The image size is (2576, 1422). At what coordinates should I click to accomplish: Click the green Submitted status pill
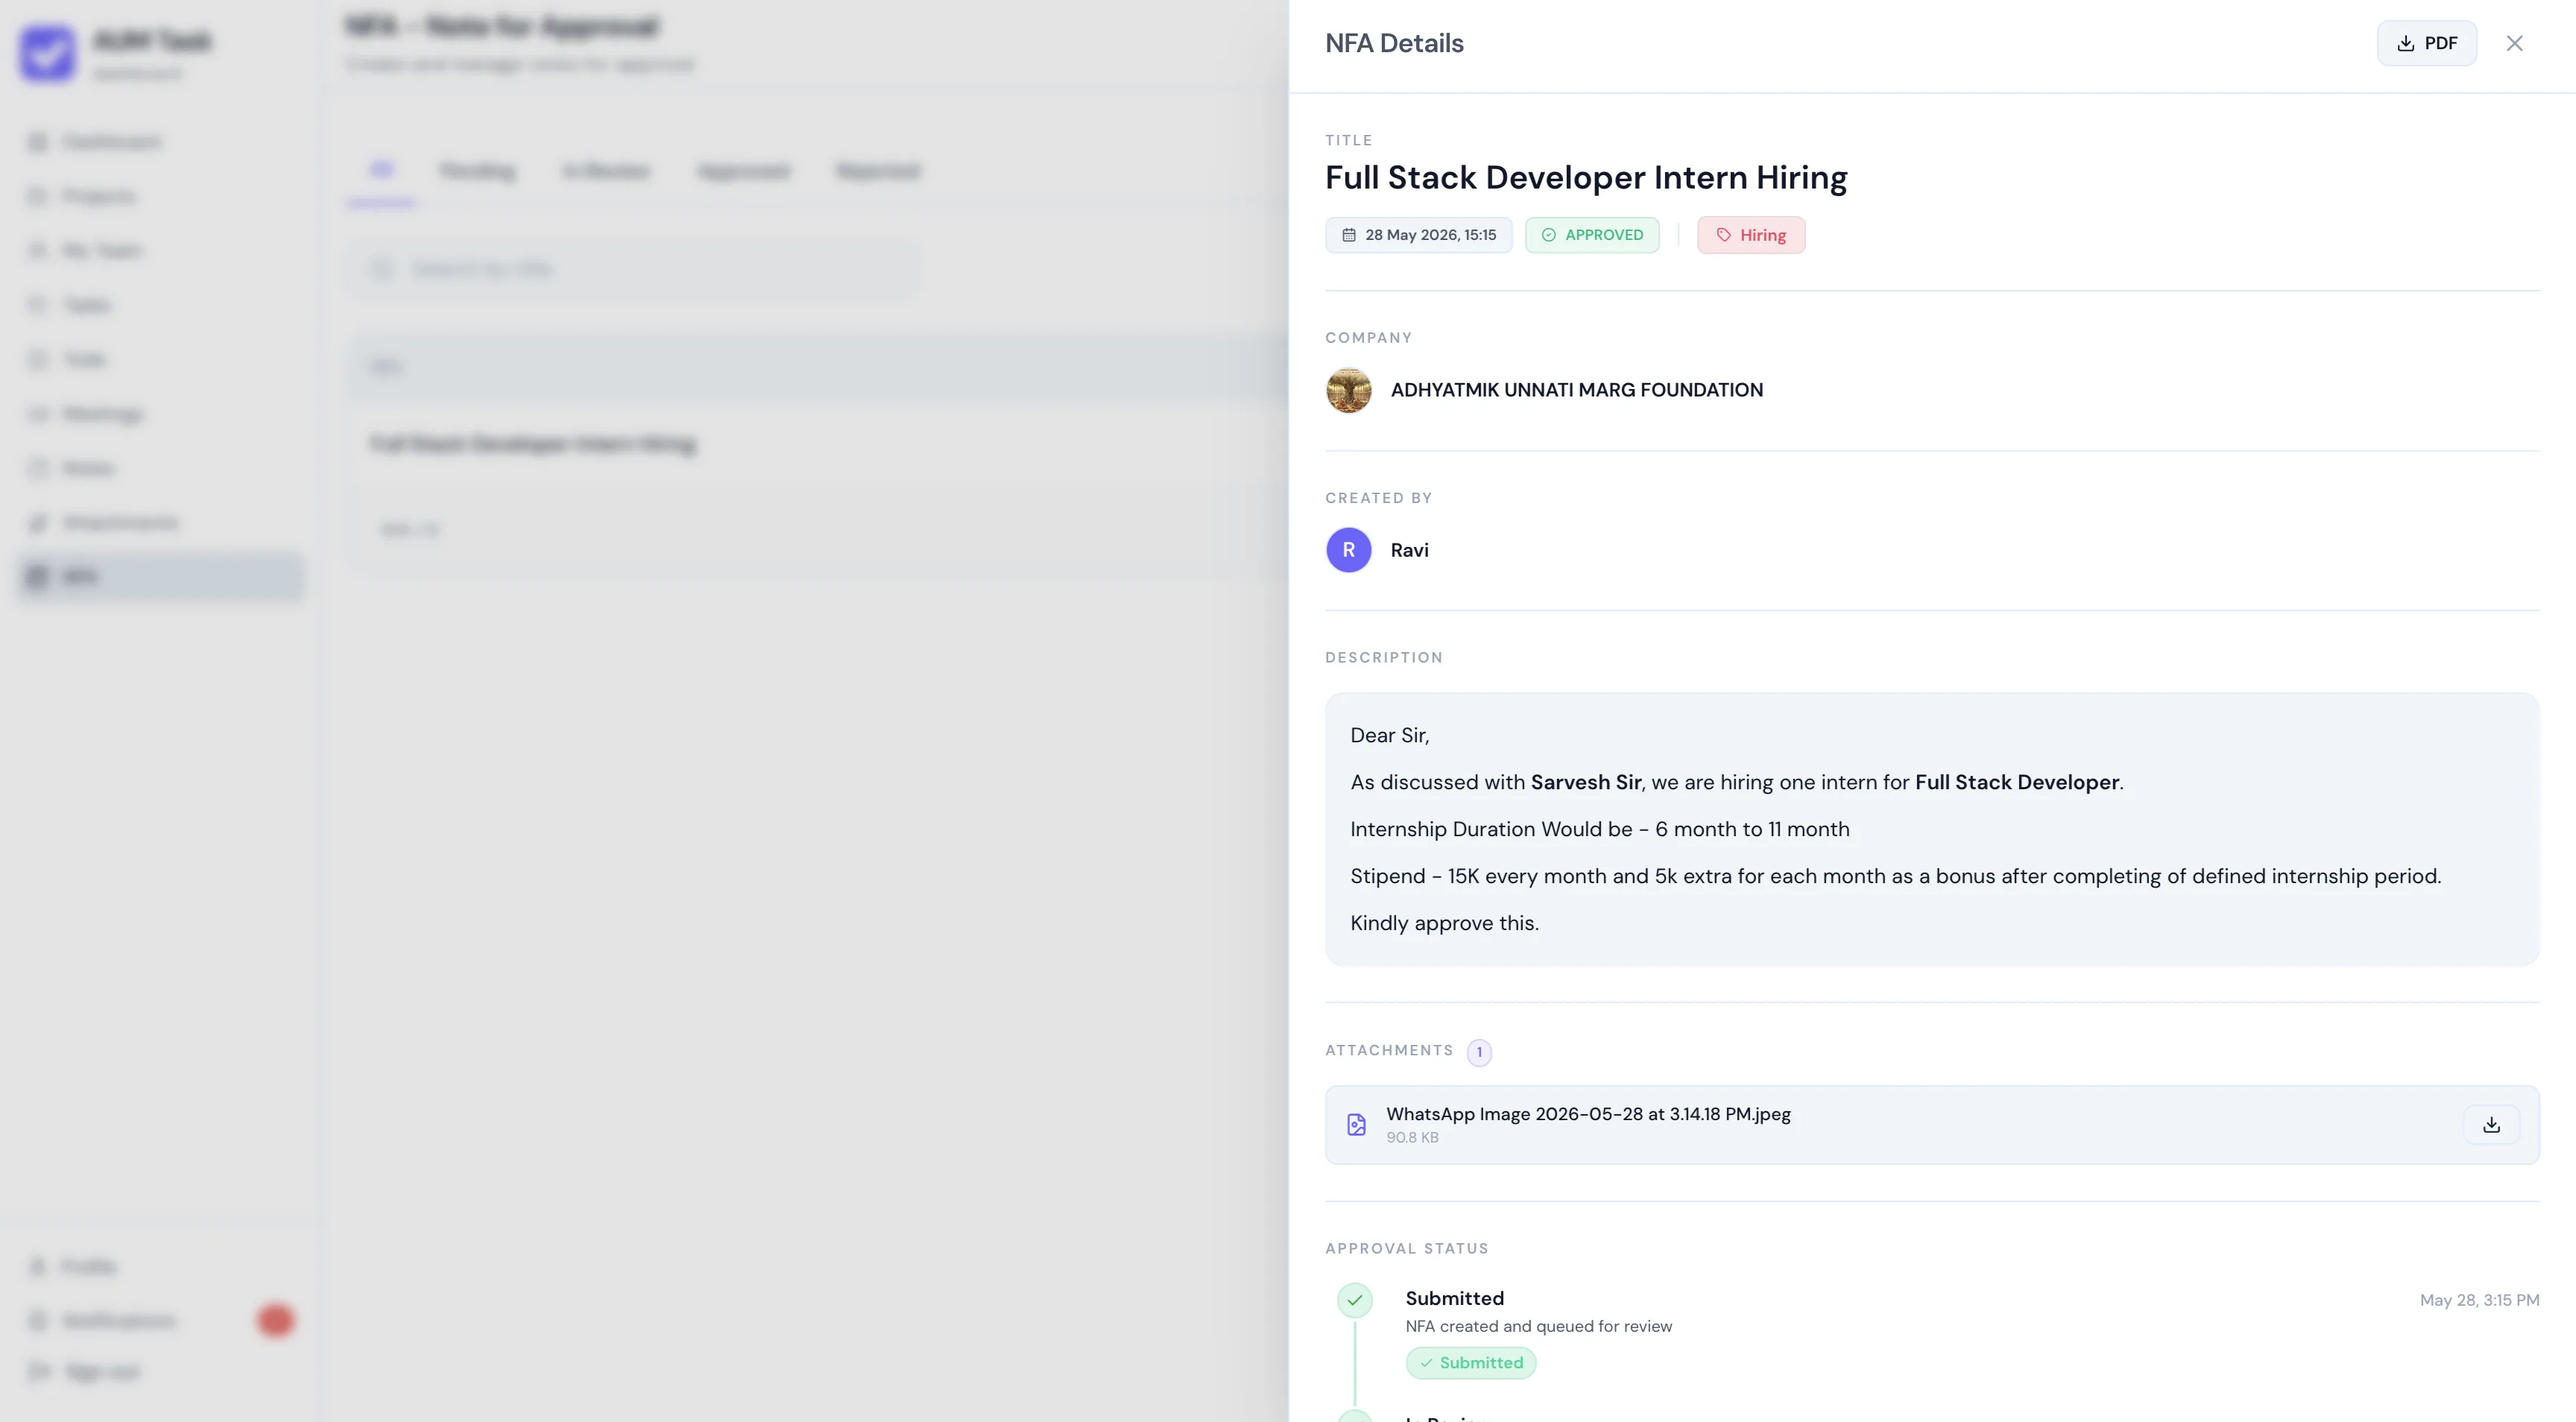pos(1471,1363)
